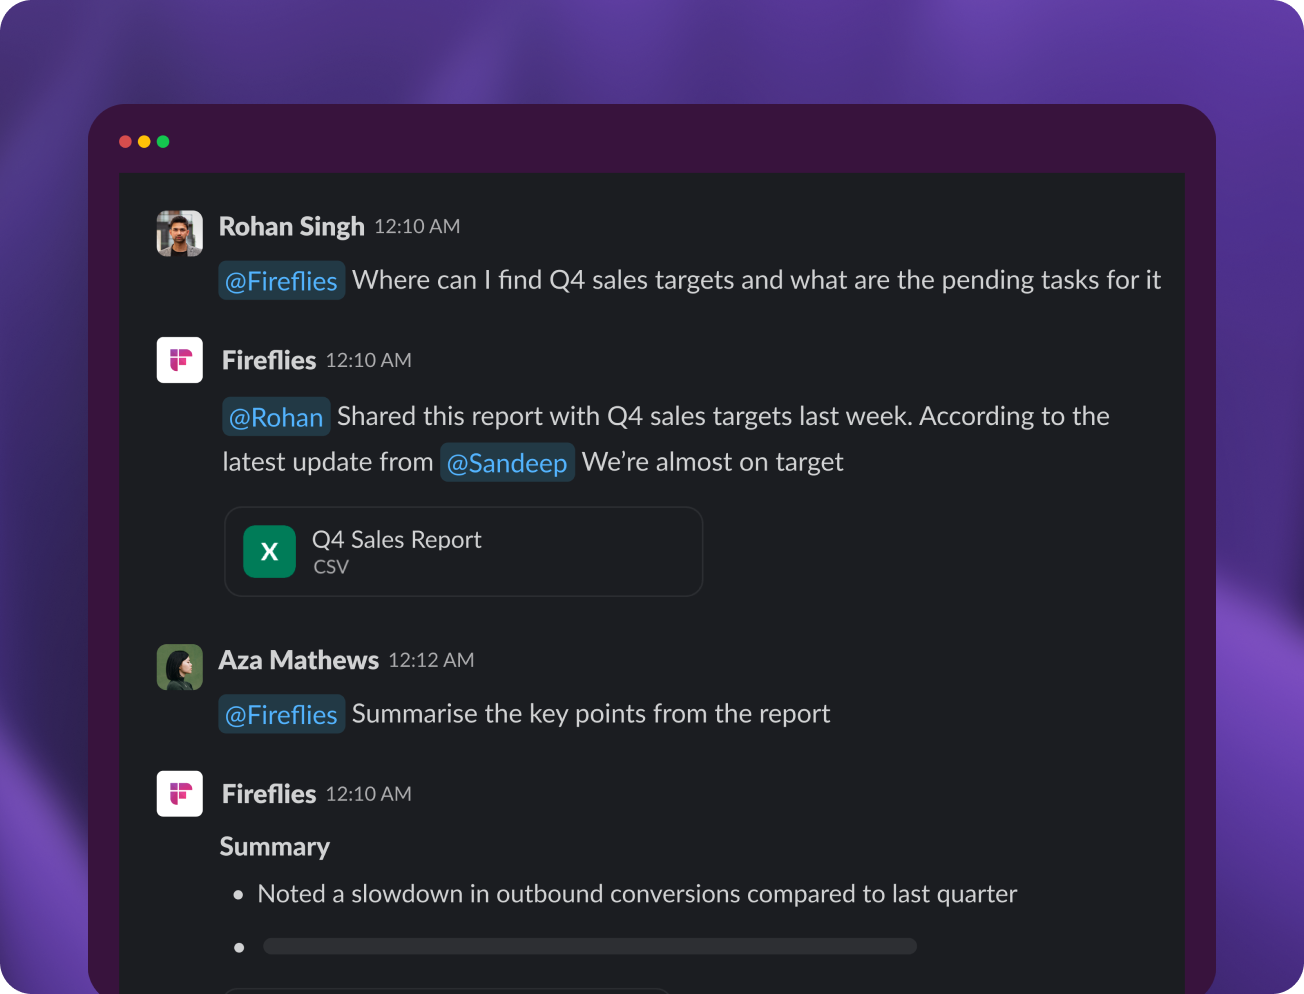1304x994 pixels.
Task: Click Fireflies logo beside the @Rohan reply
Action: click(x=180, y=360)
